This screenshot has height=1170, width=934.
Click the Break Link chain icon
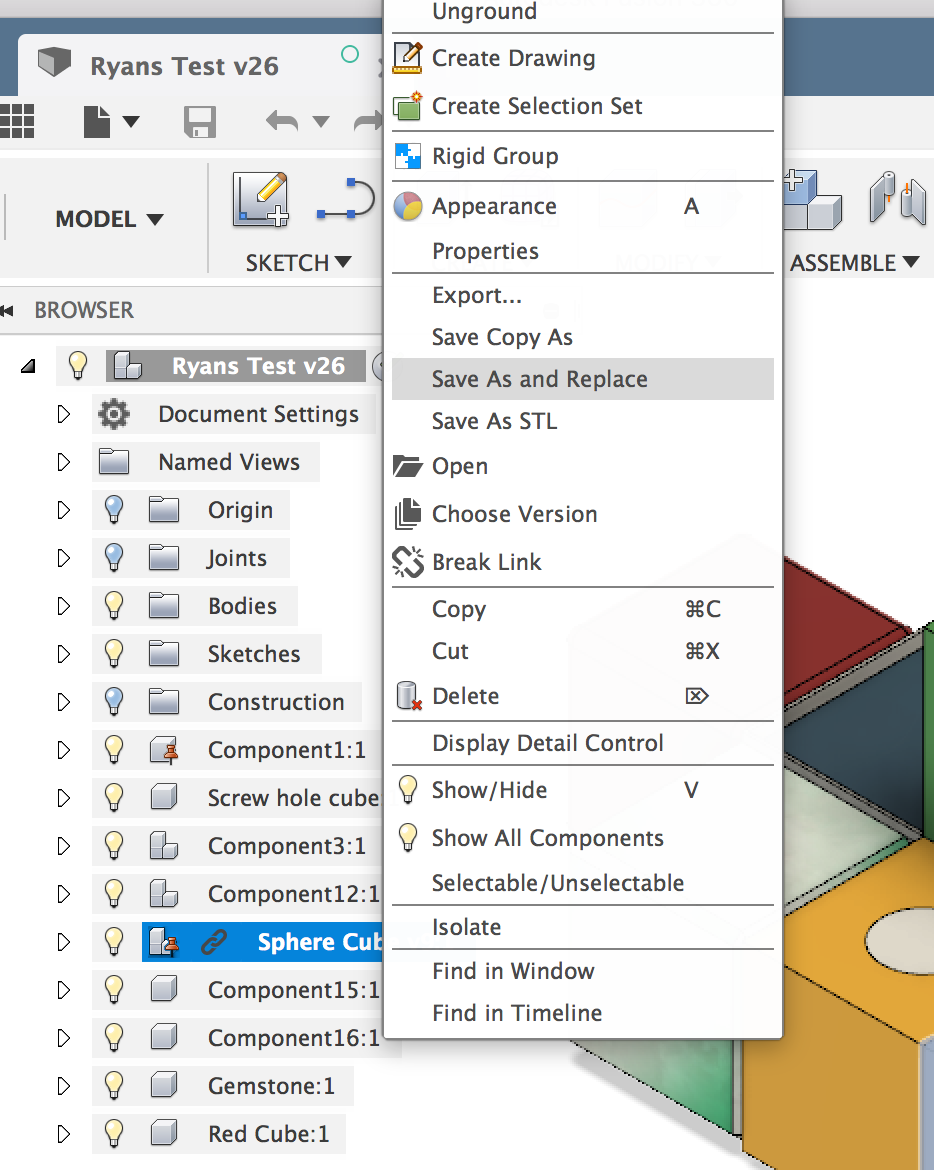408,562
